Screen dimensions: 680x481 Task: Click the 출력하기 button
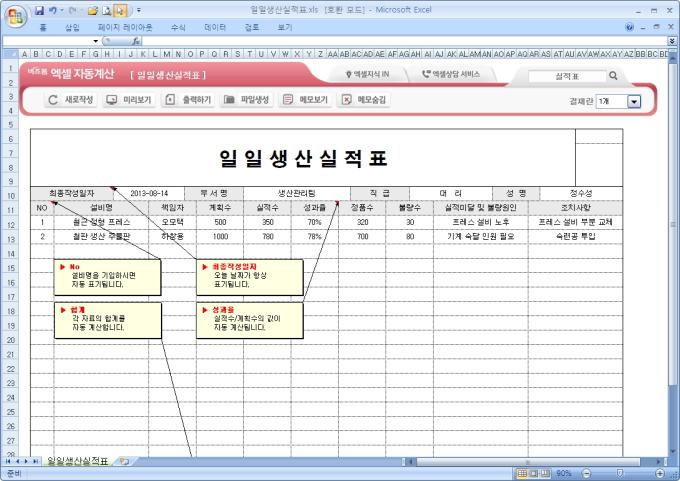tap(188, 100)
